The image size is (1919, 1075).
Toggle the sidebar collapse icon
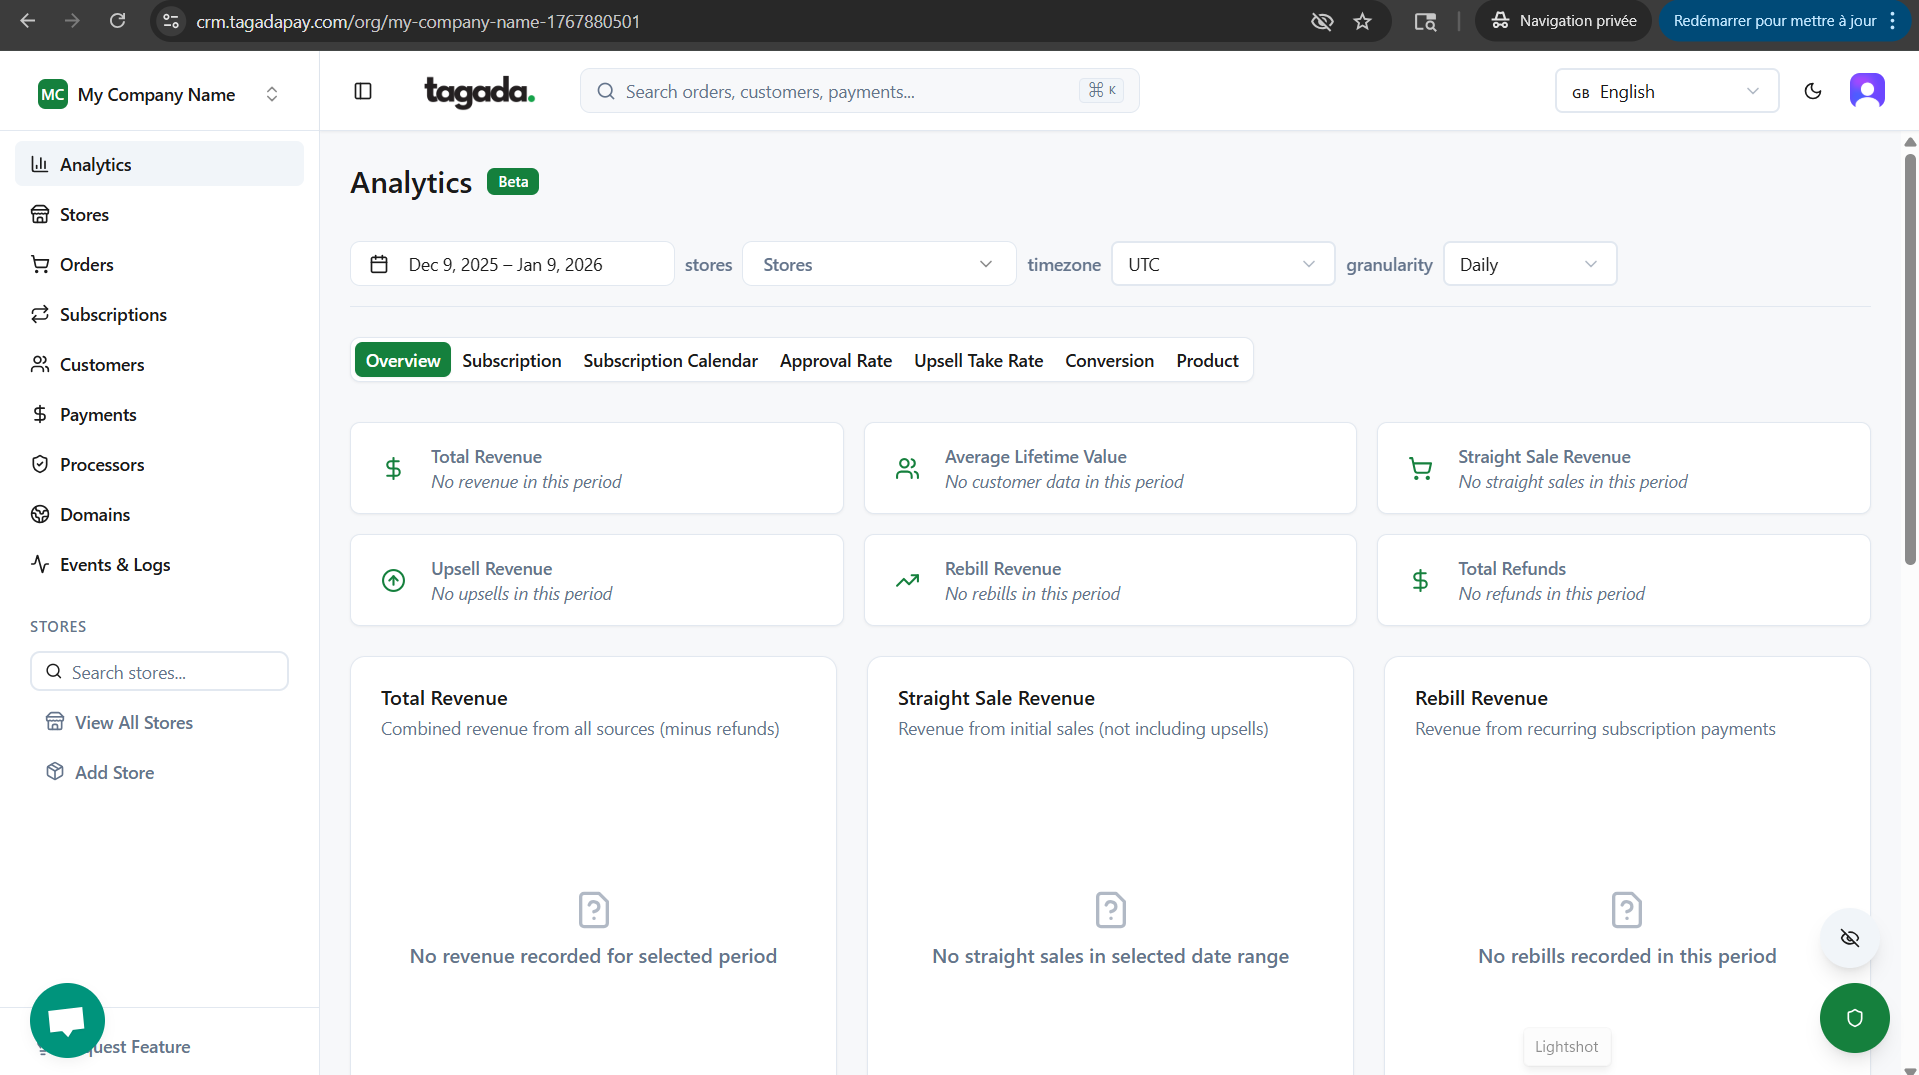click(363, 91)
